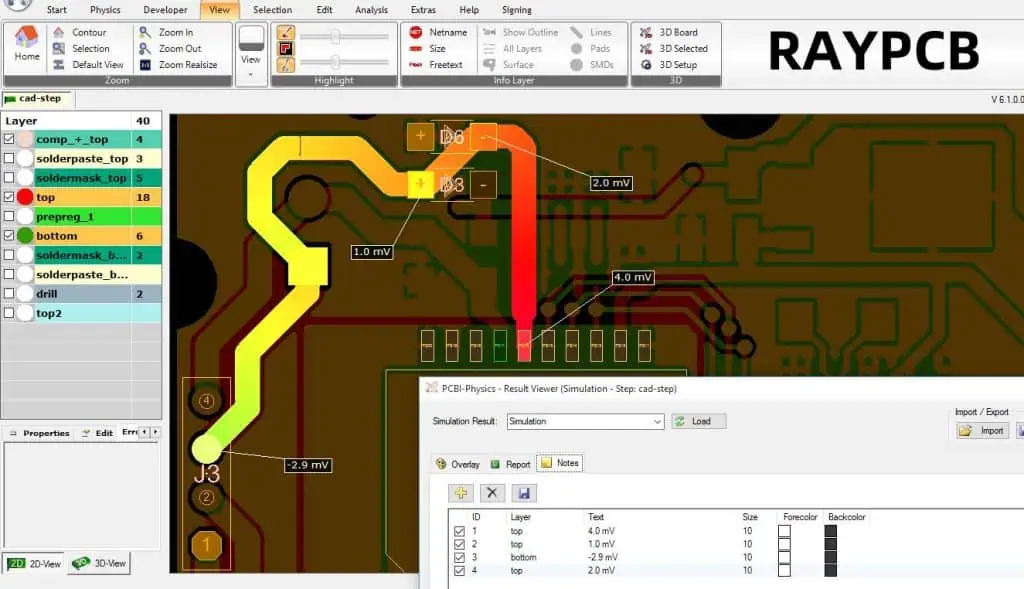Uncheck the comp_+_top layer checkbox
Viewport: 1024px width, 589px height.
pos(10,140)
